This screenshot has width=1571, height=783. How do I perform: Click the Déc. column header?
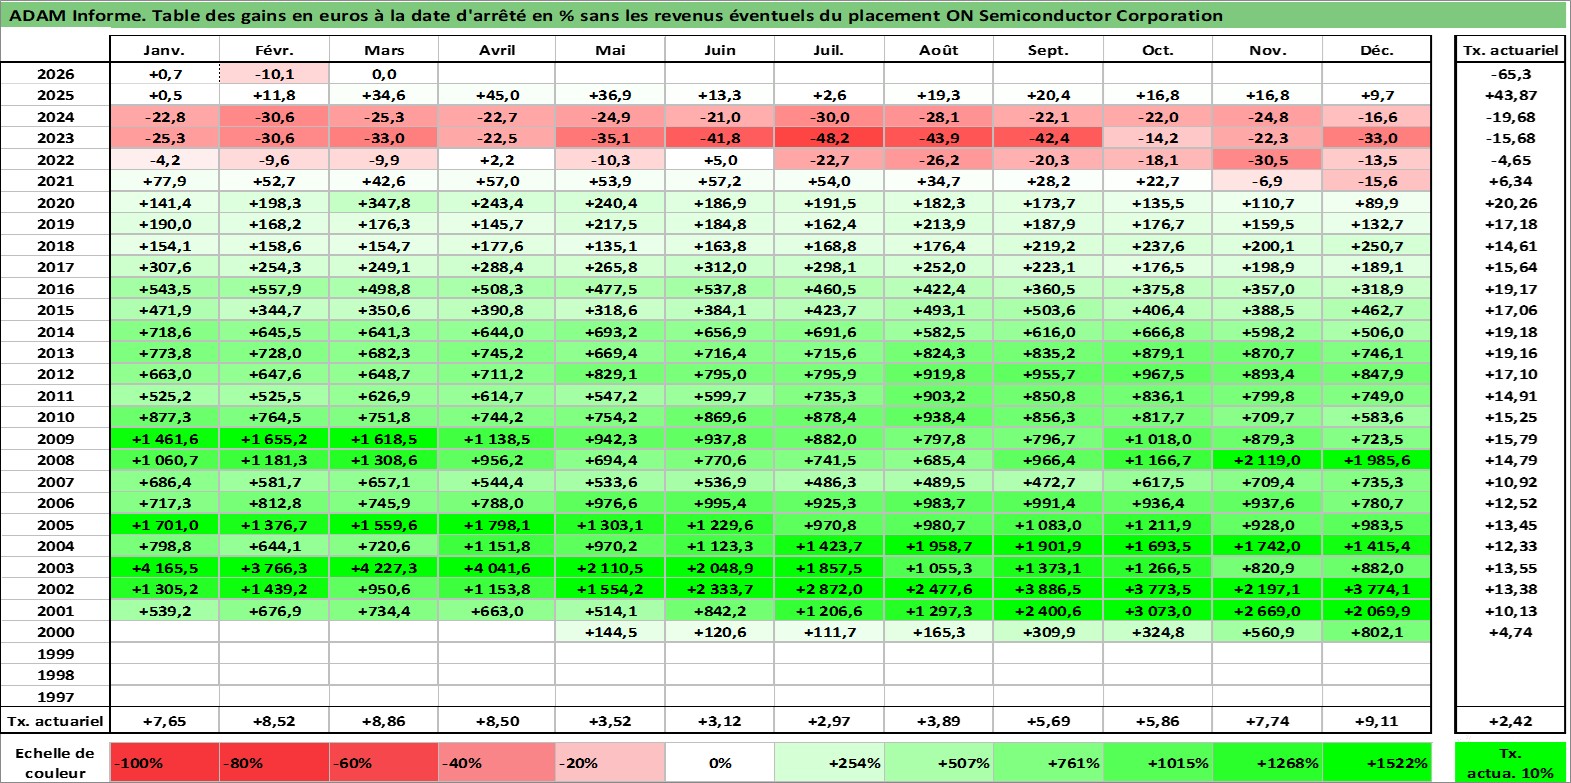[x=1376, y=50]
